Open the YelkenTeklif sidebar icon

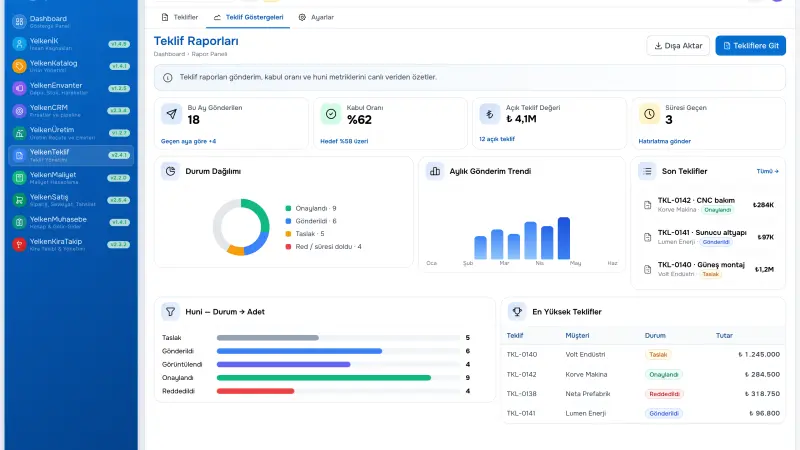coord(19,155)
